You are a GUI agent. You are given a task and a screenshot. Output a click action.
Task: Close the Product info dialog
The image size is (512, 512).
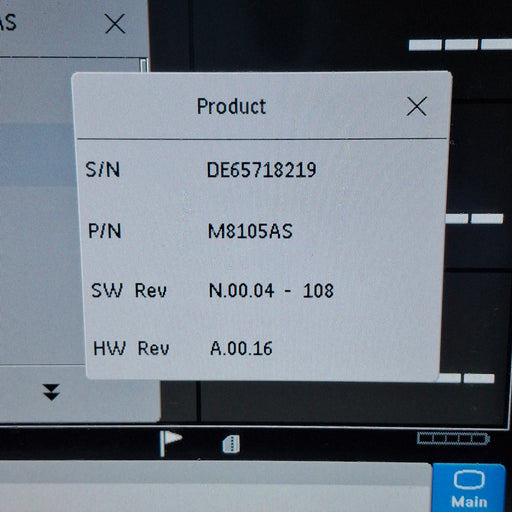coord(416,106)
